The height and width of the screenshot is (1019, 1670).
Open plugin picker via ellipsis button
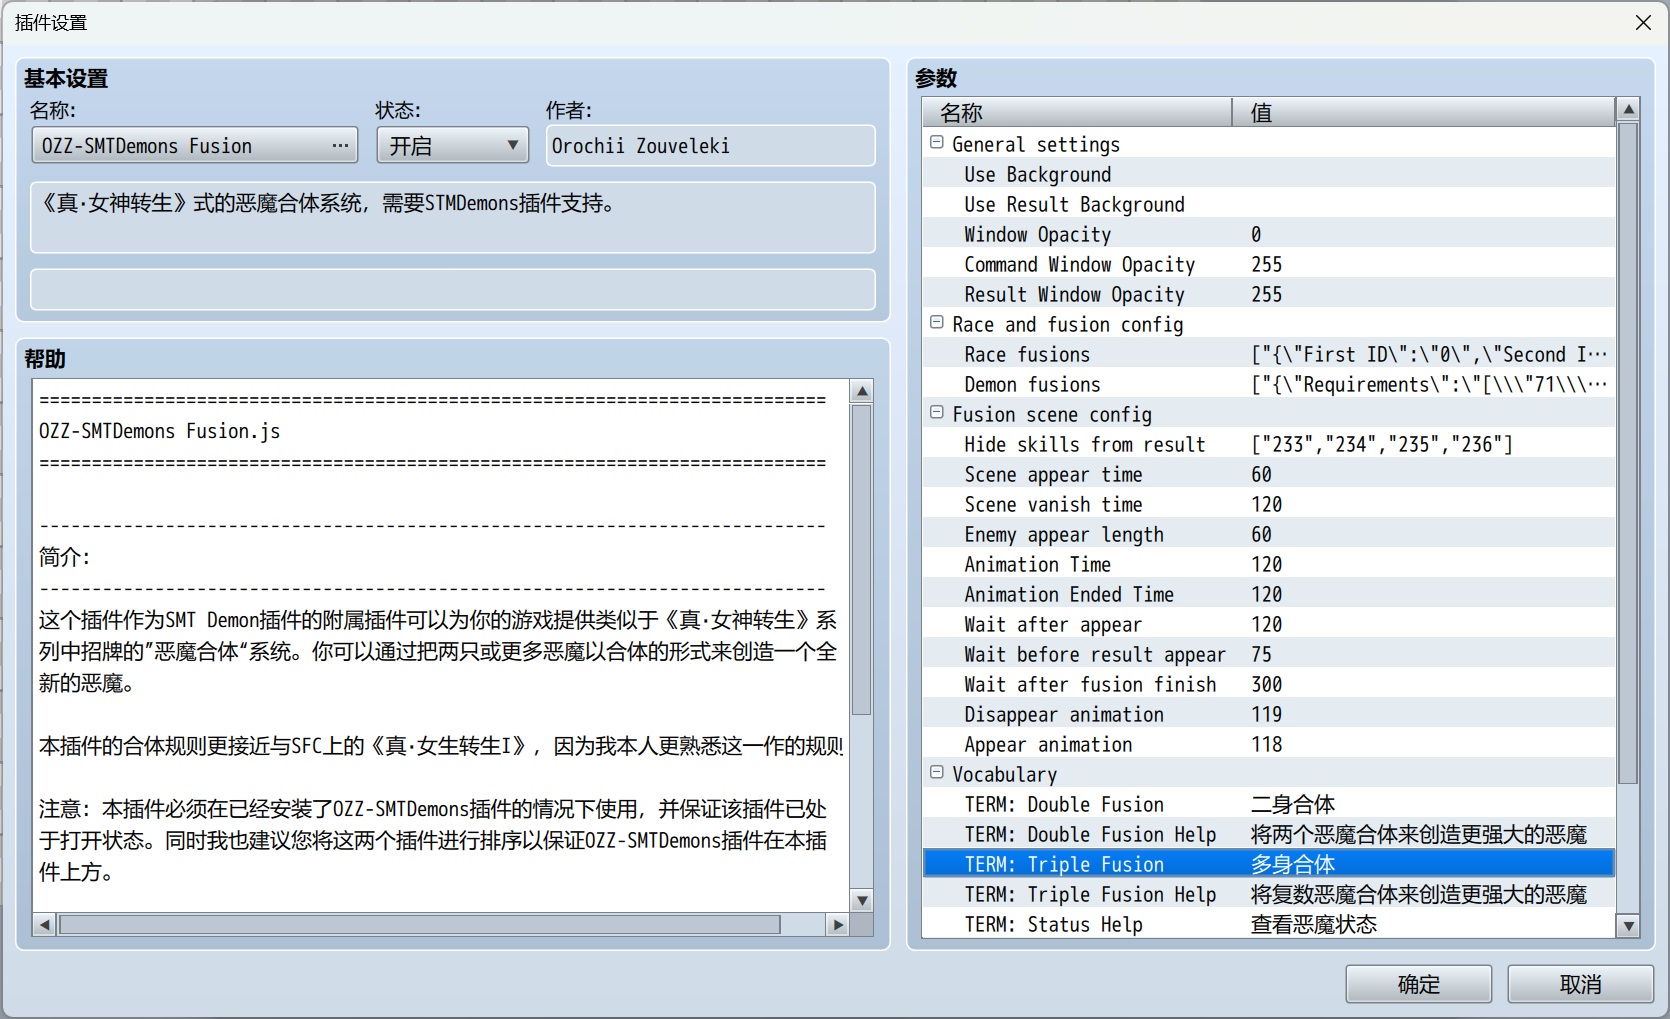(x=340, y=146)
